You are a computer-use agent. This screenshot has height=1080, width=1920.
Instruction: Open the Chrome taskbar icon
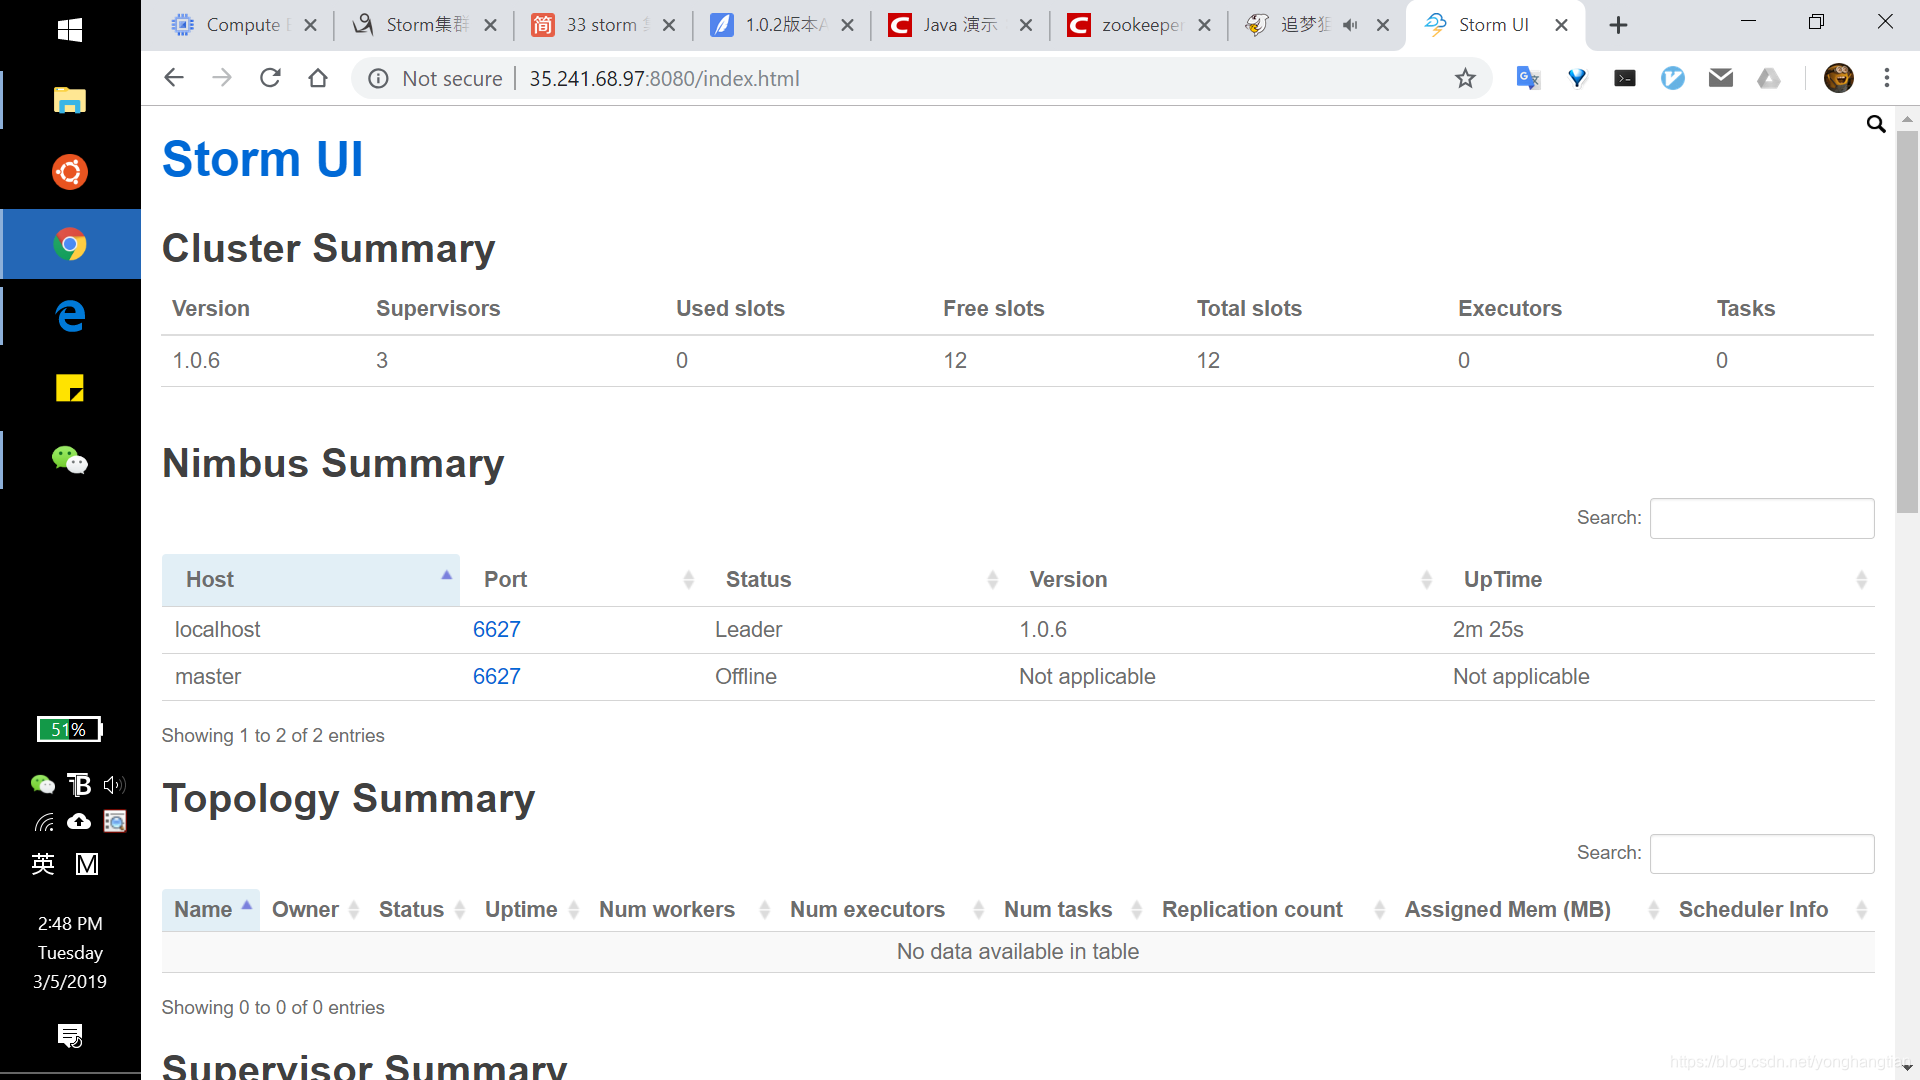70,244
